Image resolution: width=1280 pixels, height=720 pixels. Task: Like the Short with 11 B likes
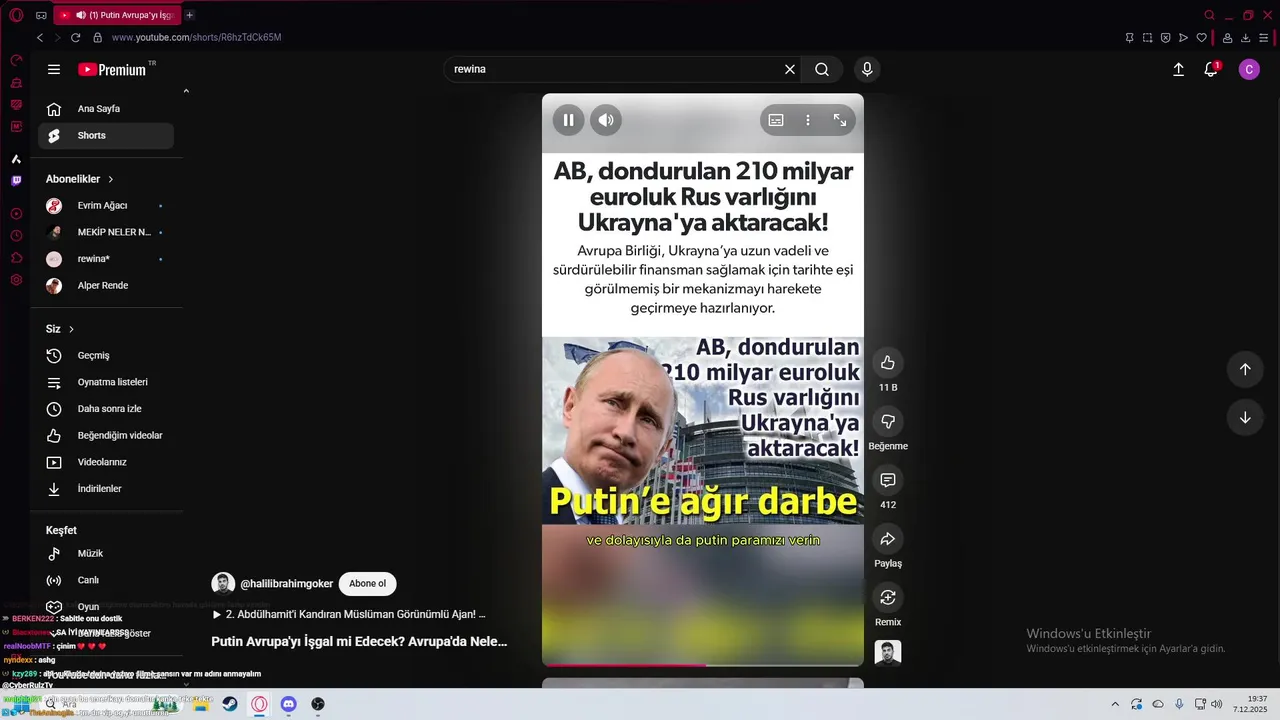(888, 362)
